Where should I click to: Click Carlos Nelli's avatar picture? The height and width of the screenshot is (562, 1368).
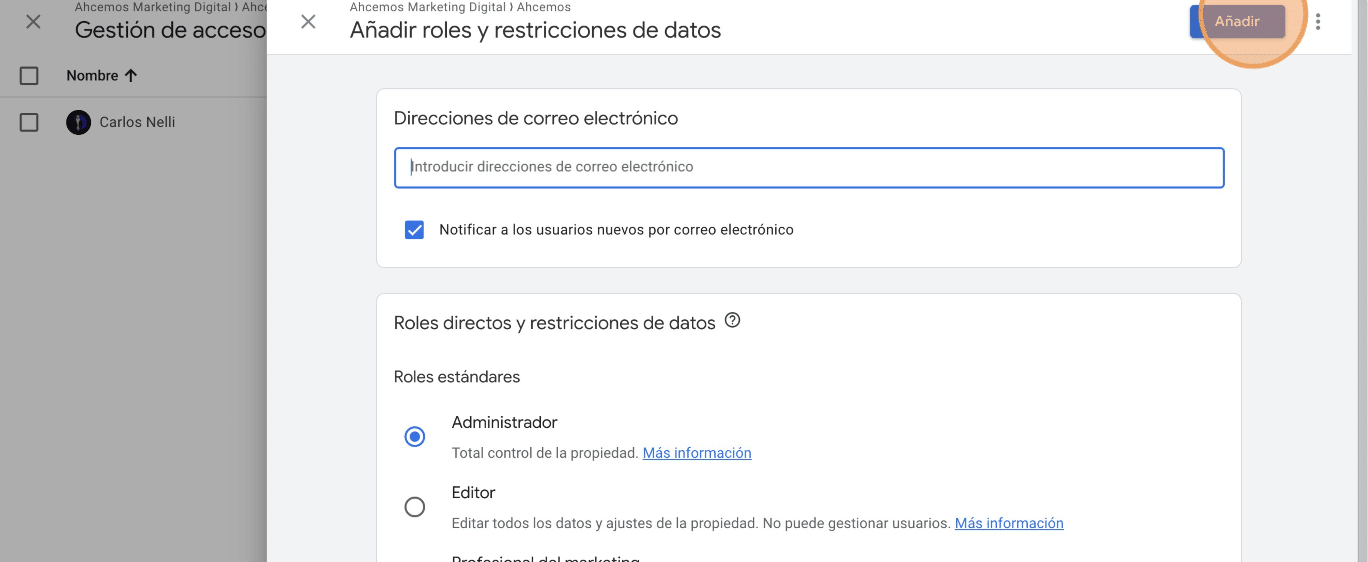coord(78,122)
